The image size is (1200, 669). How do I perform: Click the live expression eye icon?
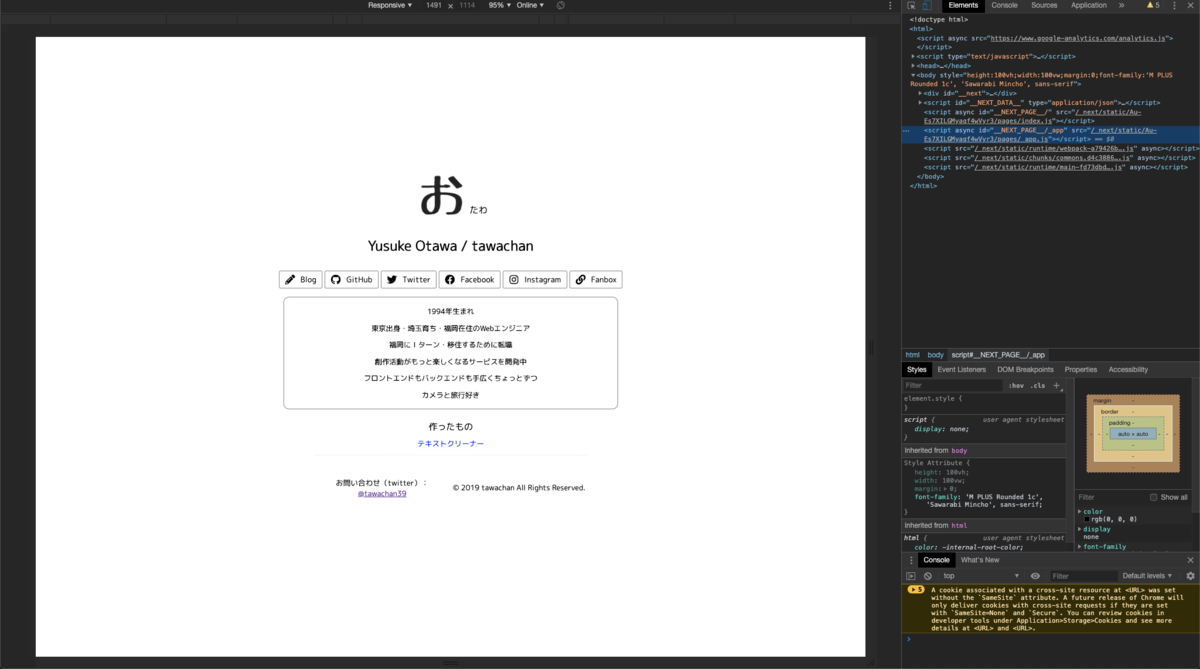tap(1035, 576)
